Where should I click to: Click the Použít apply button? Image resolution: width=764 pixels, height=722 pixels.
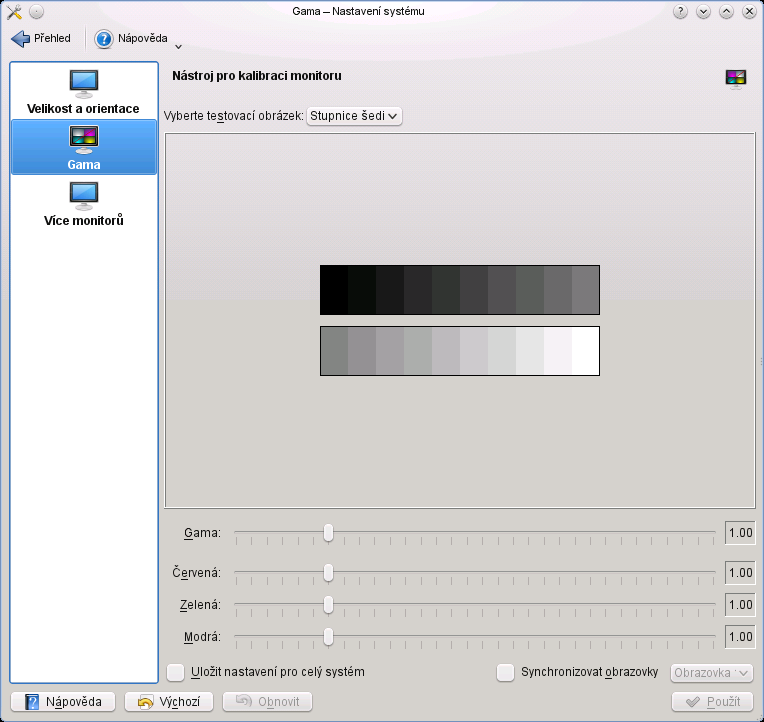[712, 702]
